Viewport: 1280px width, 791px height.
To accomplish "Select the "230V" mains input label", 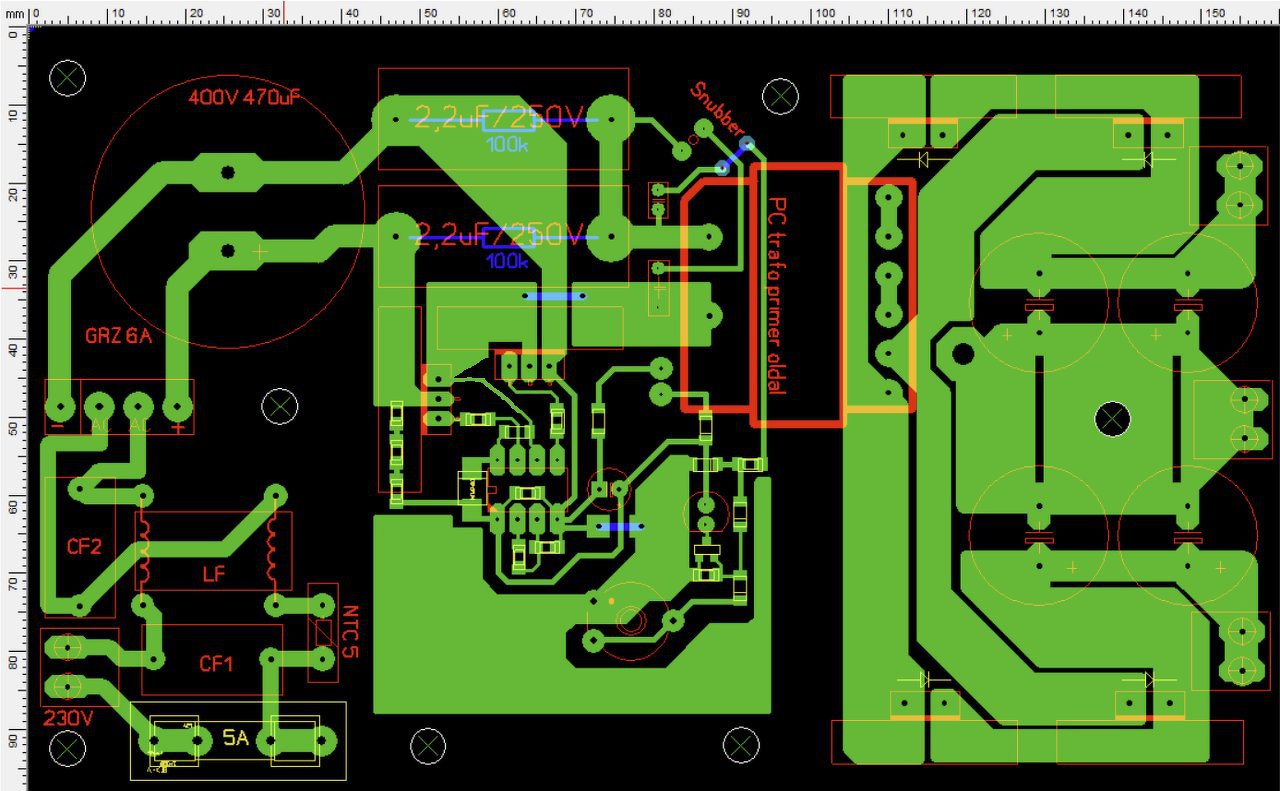I will click(68, 718).
